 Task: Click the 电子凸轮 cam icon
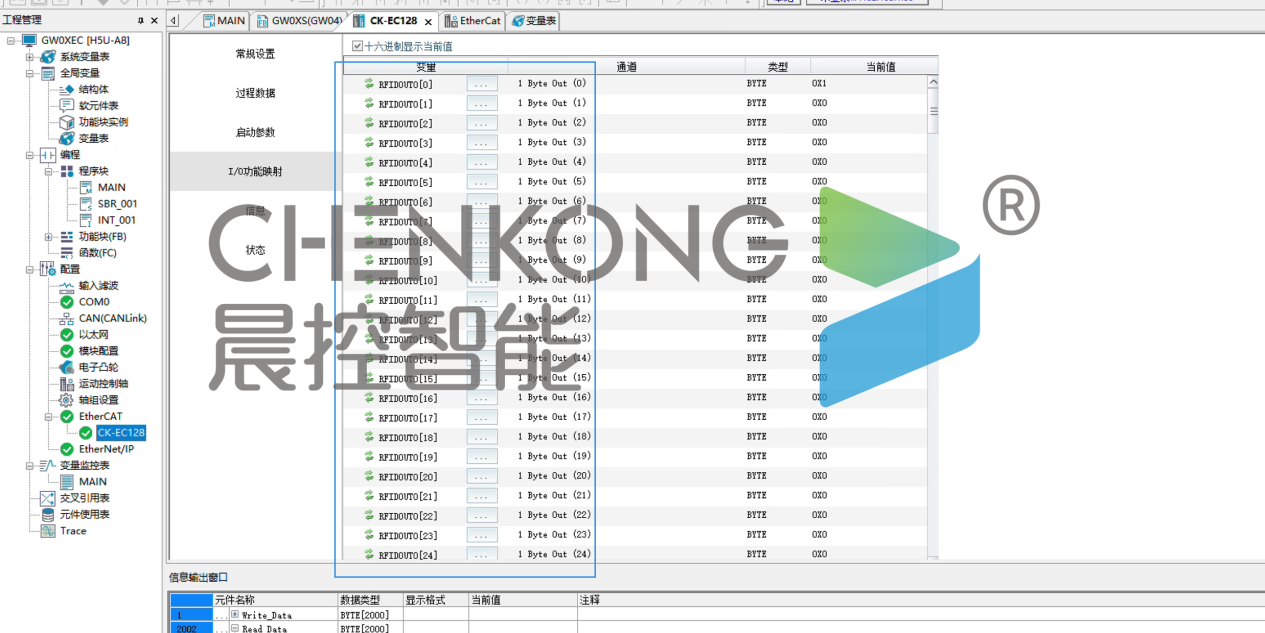[x=67, y=367]
